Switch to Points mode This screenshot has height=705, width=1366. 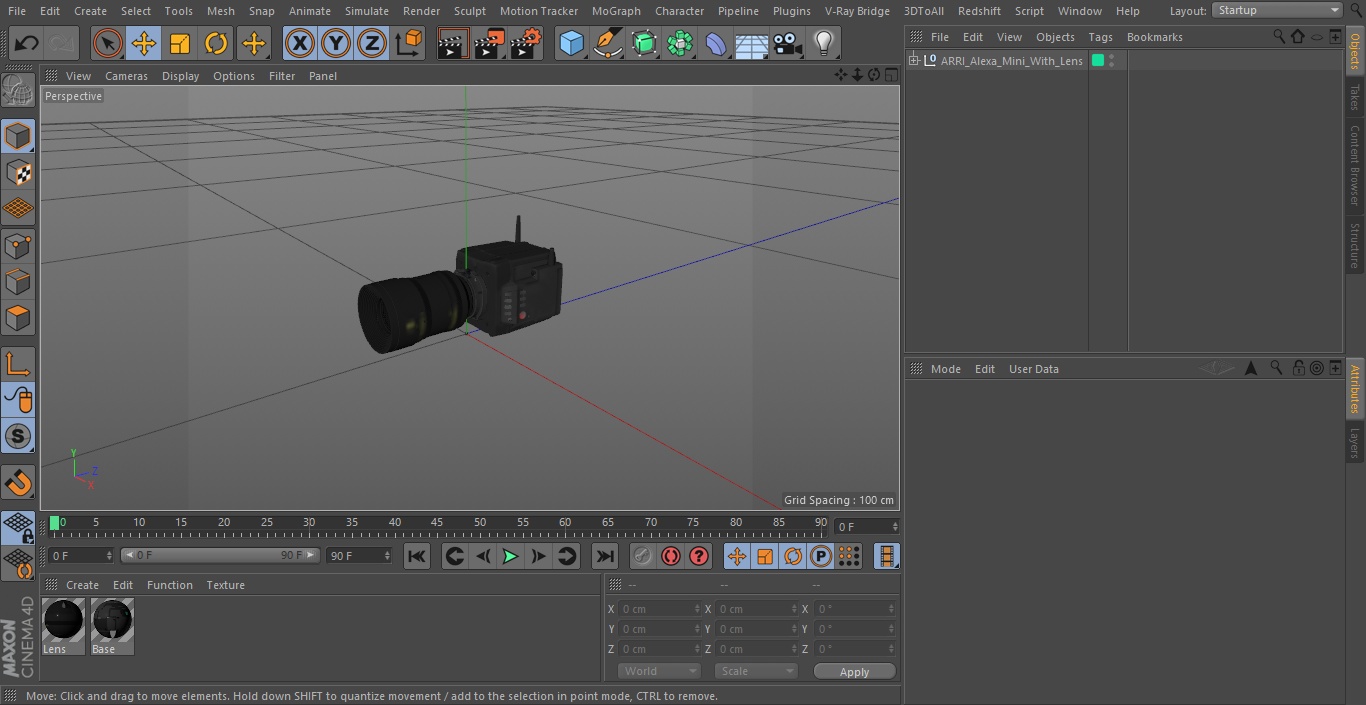18,245
